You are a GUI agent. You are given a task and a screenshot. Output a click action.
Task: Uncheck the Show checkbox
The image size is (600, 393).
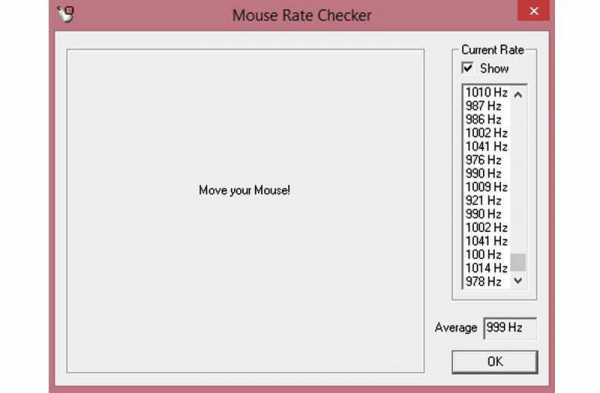click(467, 68)
